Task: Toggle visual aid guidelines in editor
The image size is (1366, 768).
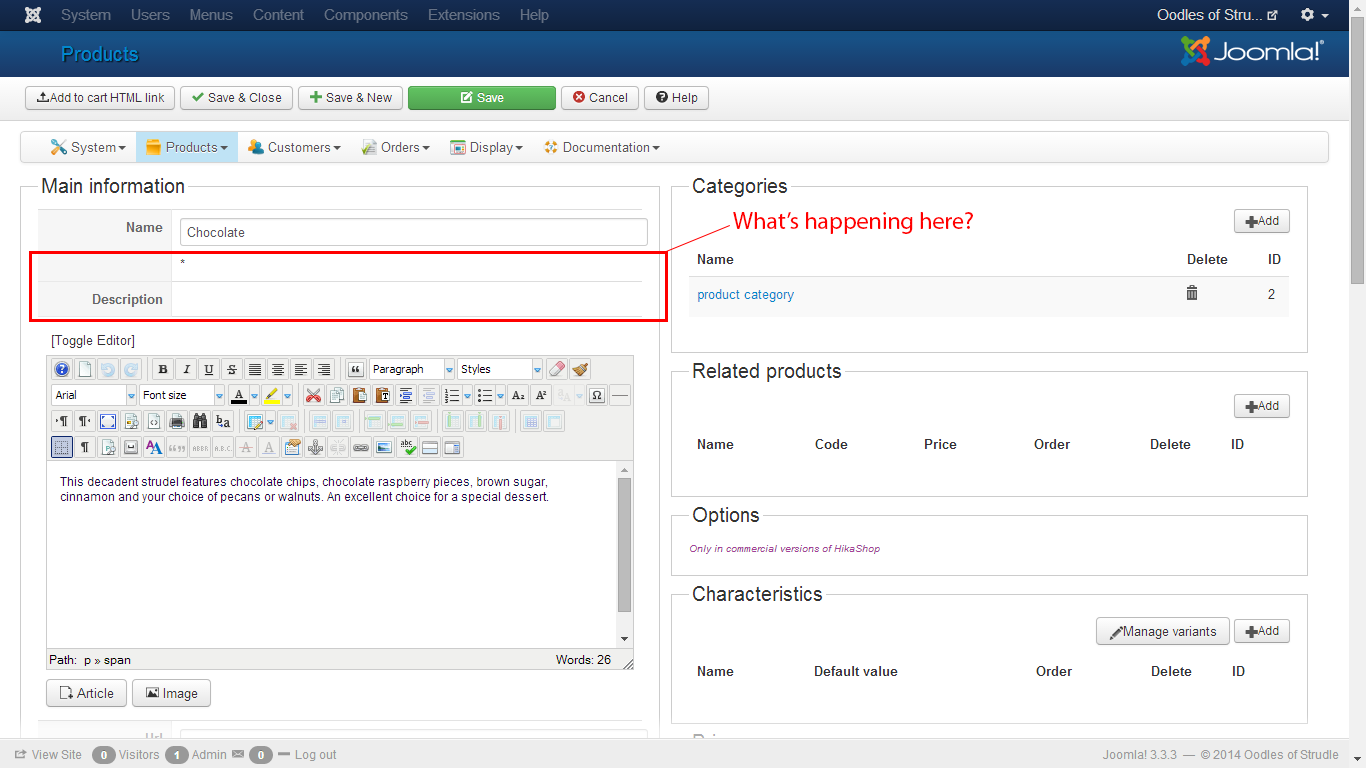Action: (x=62, y=447)
